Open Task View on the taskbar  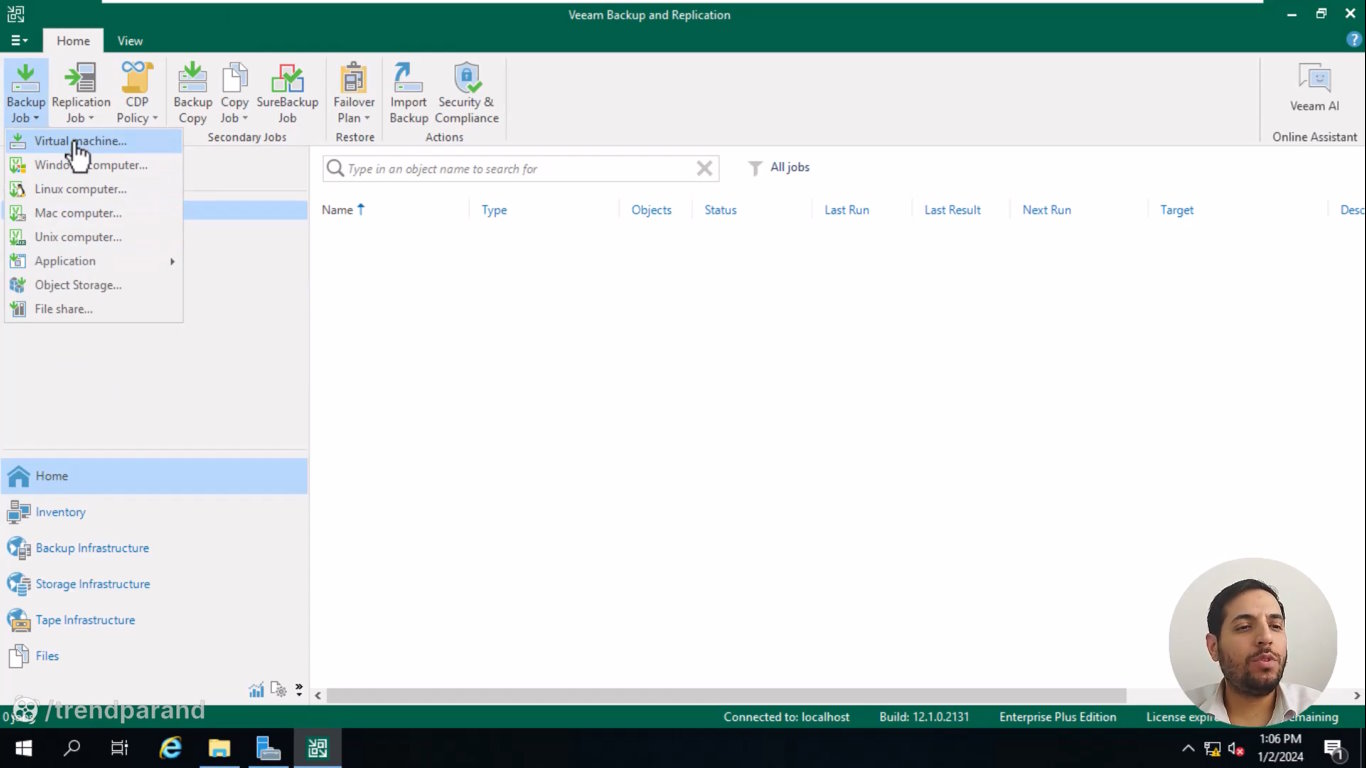pos(120,748)
